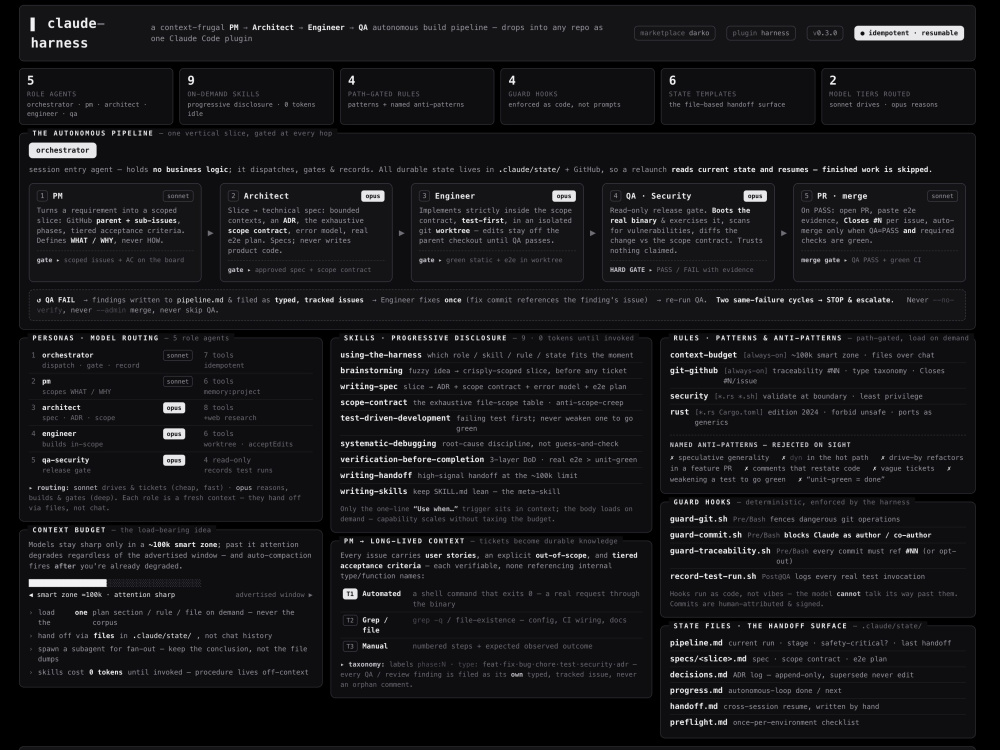This screenshot has height=750, width=1000.
Task: Open the 4 Guard Hooks stat card
Action: (577, 96)
